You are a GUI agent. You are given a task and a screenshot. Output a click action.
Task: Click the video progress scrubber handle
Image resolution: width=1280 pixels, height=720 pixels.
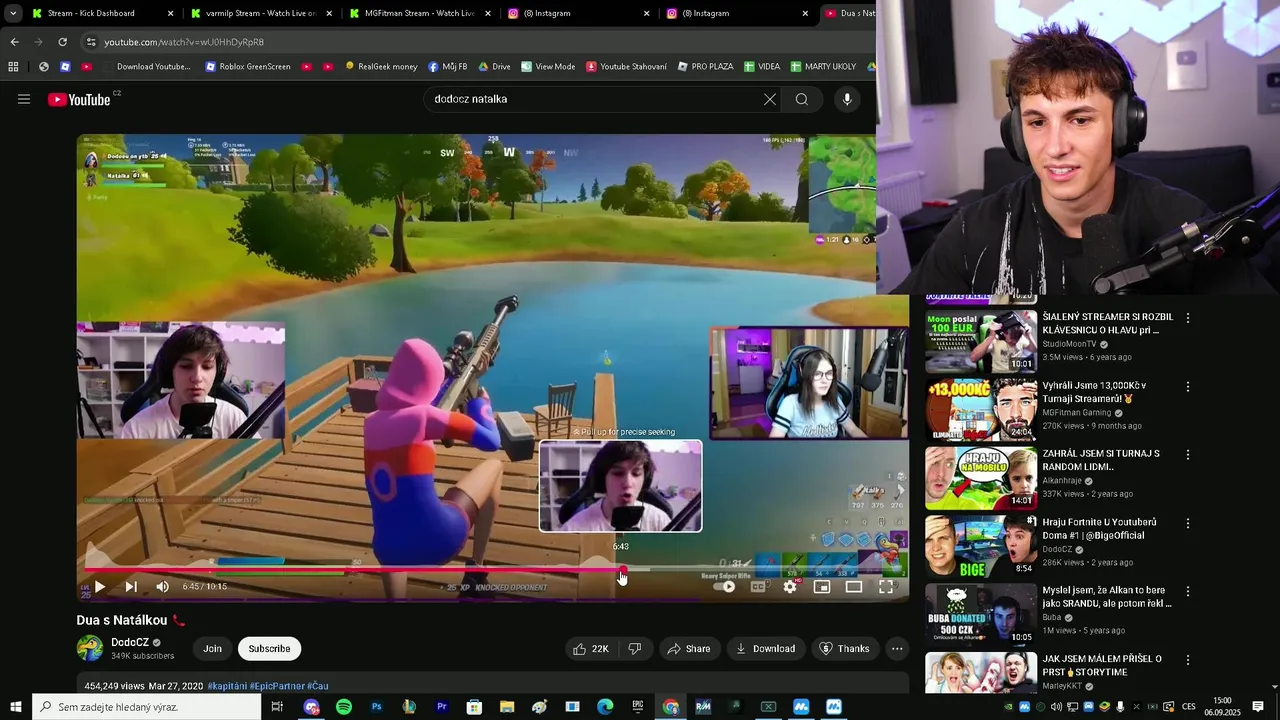pos(622,571)
